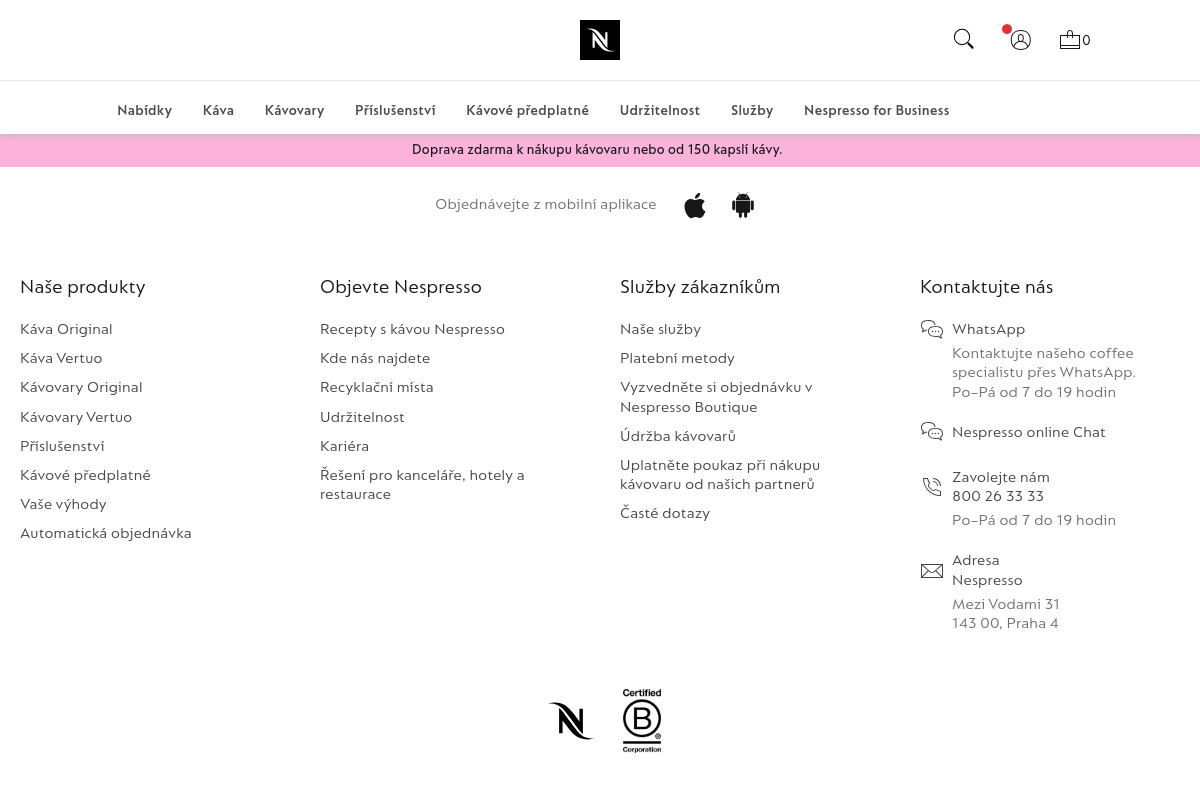Click the WhatsApp chat bubble icon

coord(932,329)
